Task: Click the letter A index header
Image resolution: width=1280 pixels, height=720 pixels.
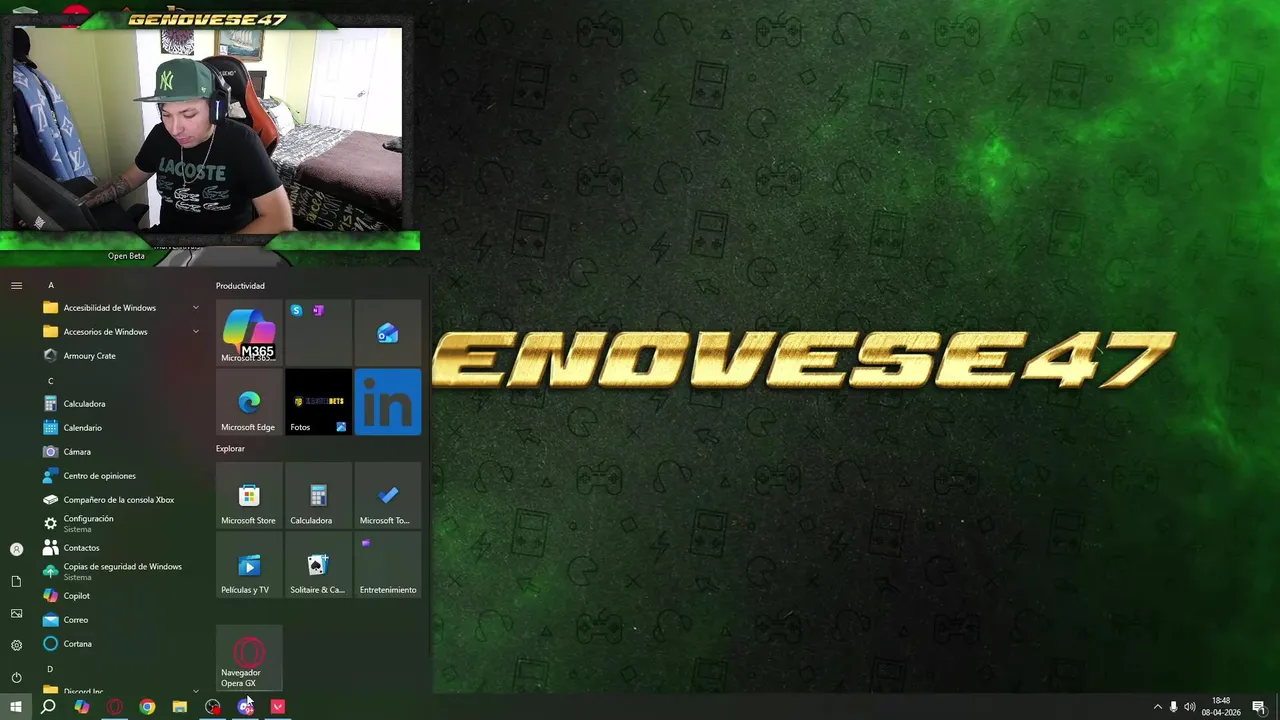Action: [51, 285]
